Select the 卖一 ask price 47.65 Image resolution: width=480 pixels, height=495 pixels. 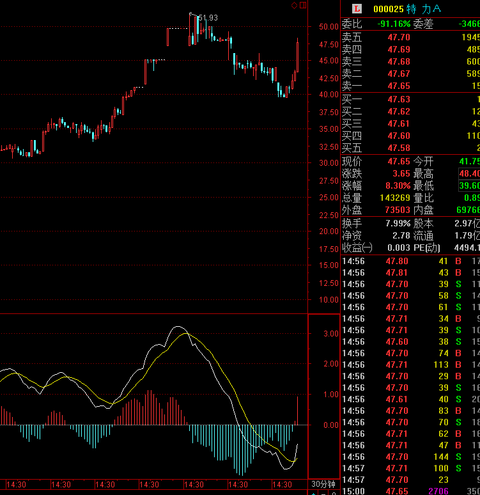tap(399, 86)
